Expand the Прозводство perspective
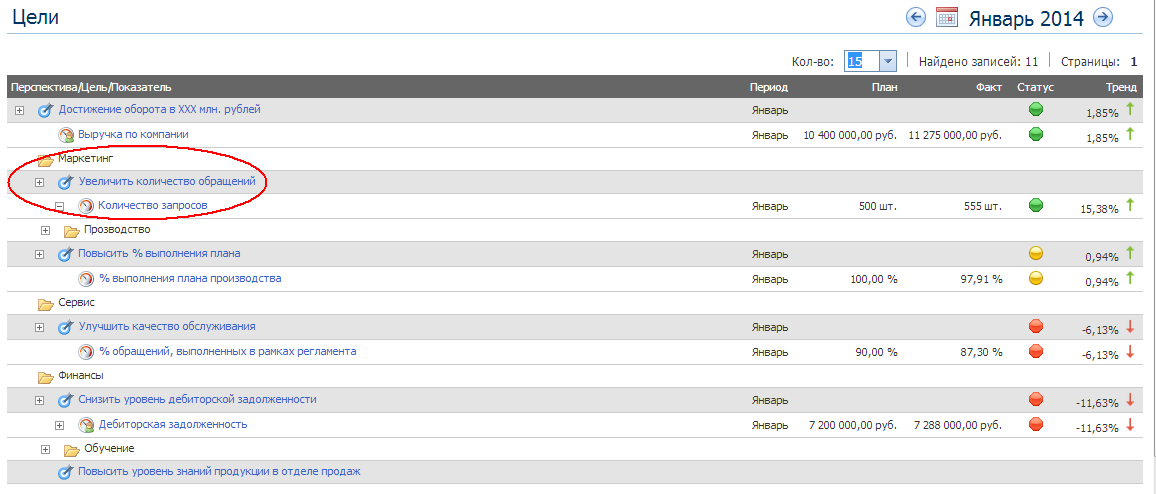 pyautogui.click(x=45, y=230)
